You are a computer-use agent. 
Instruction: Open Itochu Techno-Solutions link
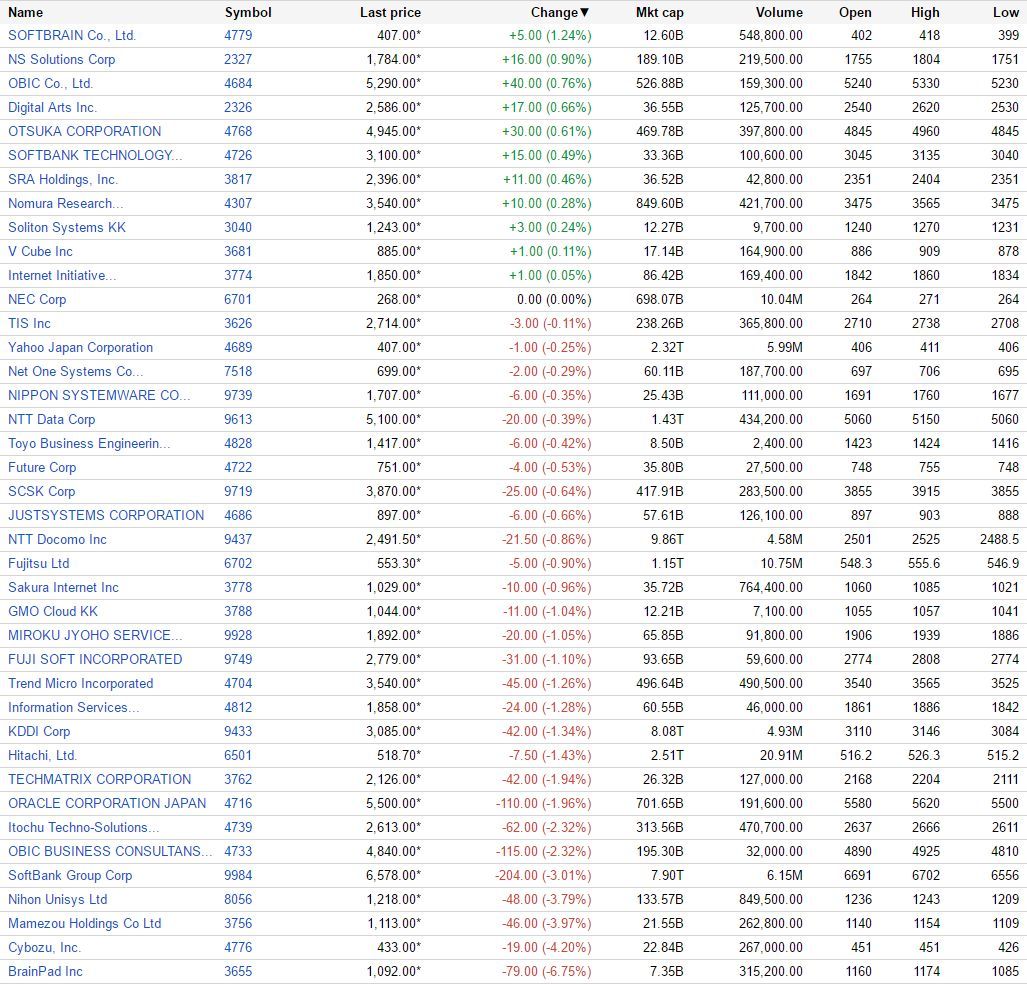[x=83, y=828]
